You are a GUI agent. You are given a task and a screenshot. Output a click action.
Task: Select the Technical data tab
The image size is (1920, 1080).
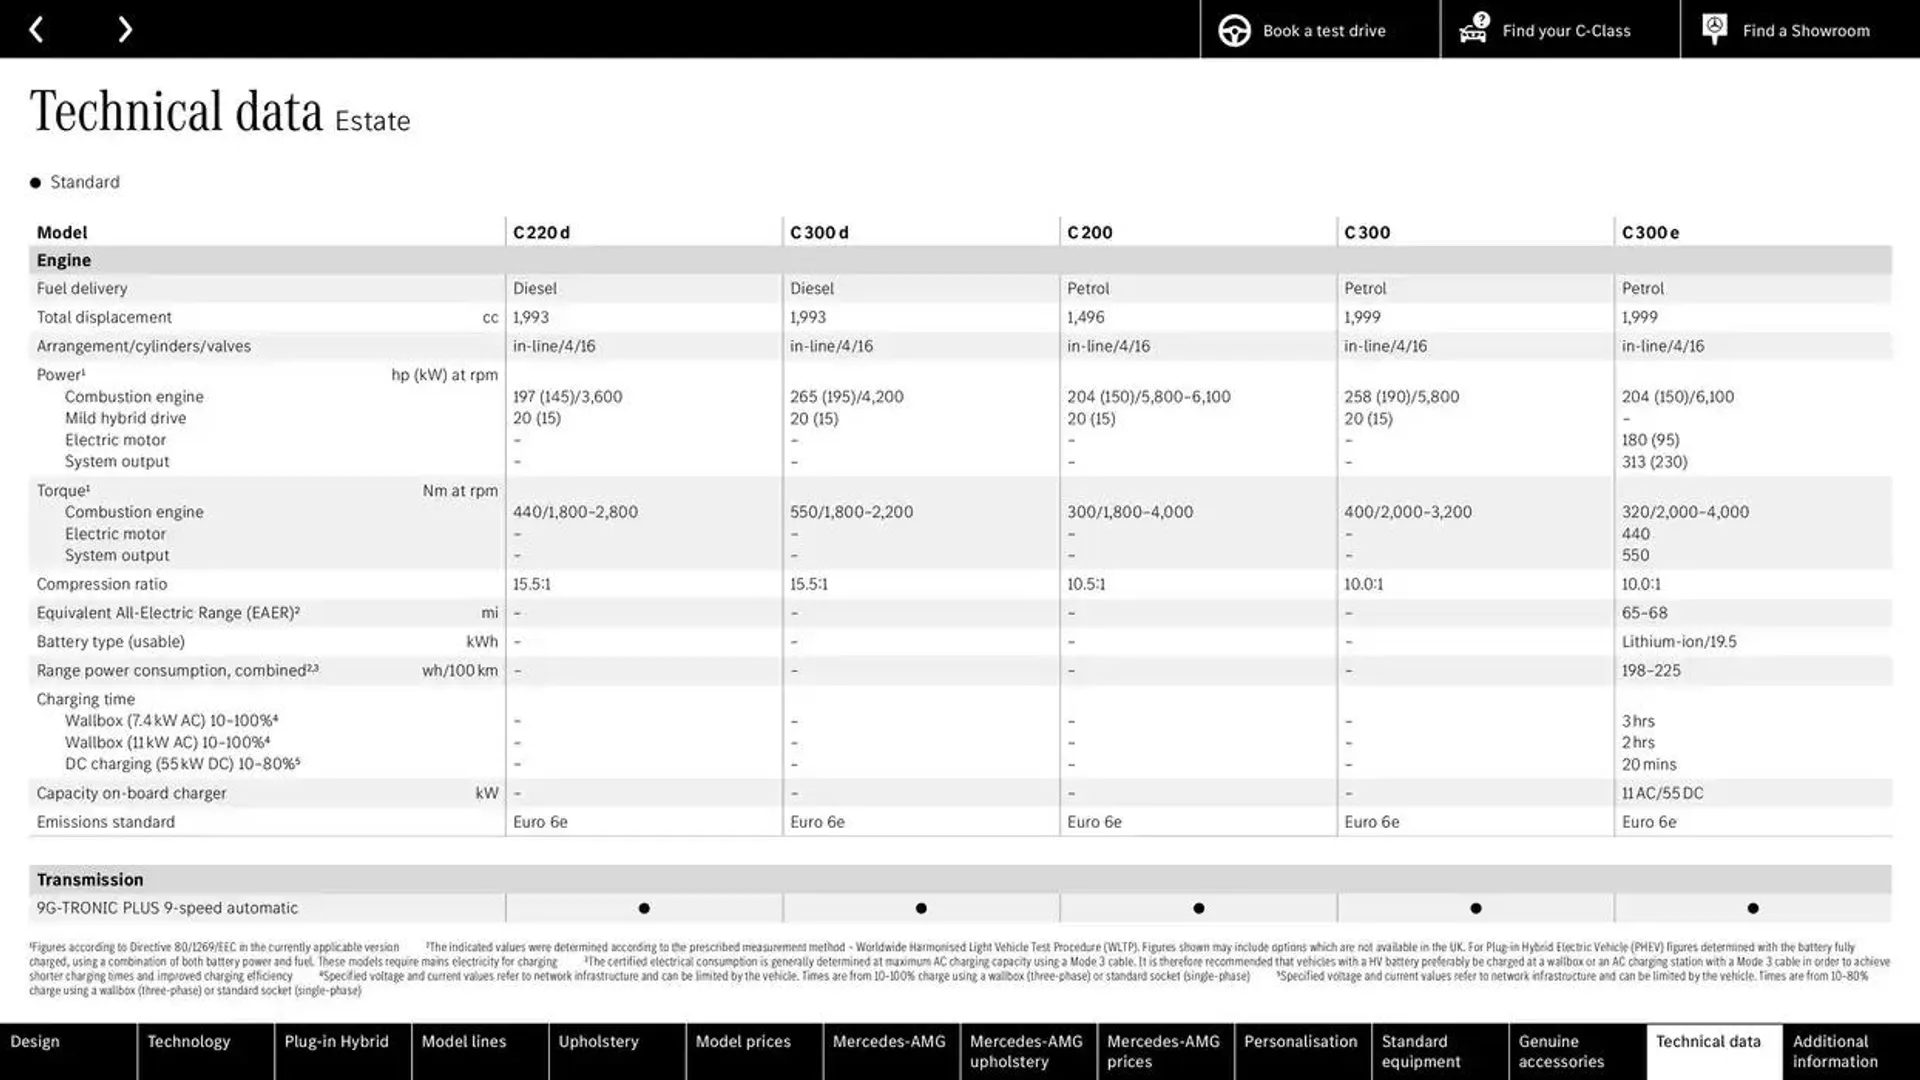pos(1709,1050)
